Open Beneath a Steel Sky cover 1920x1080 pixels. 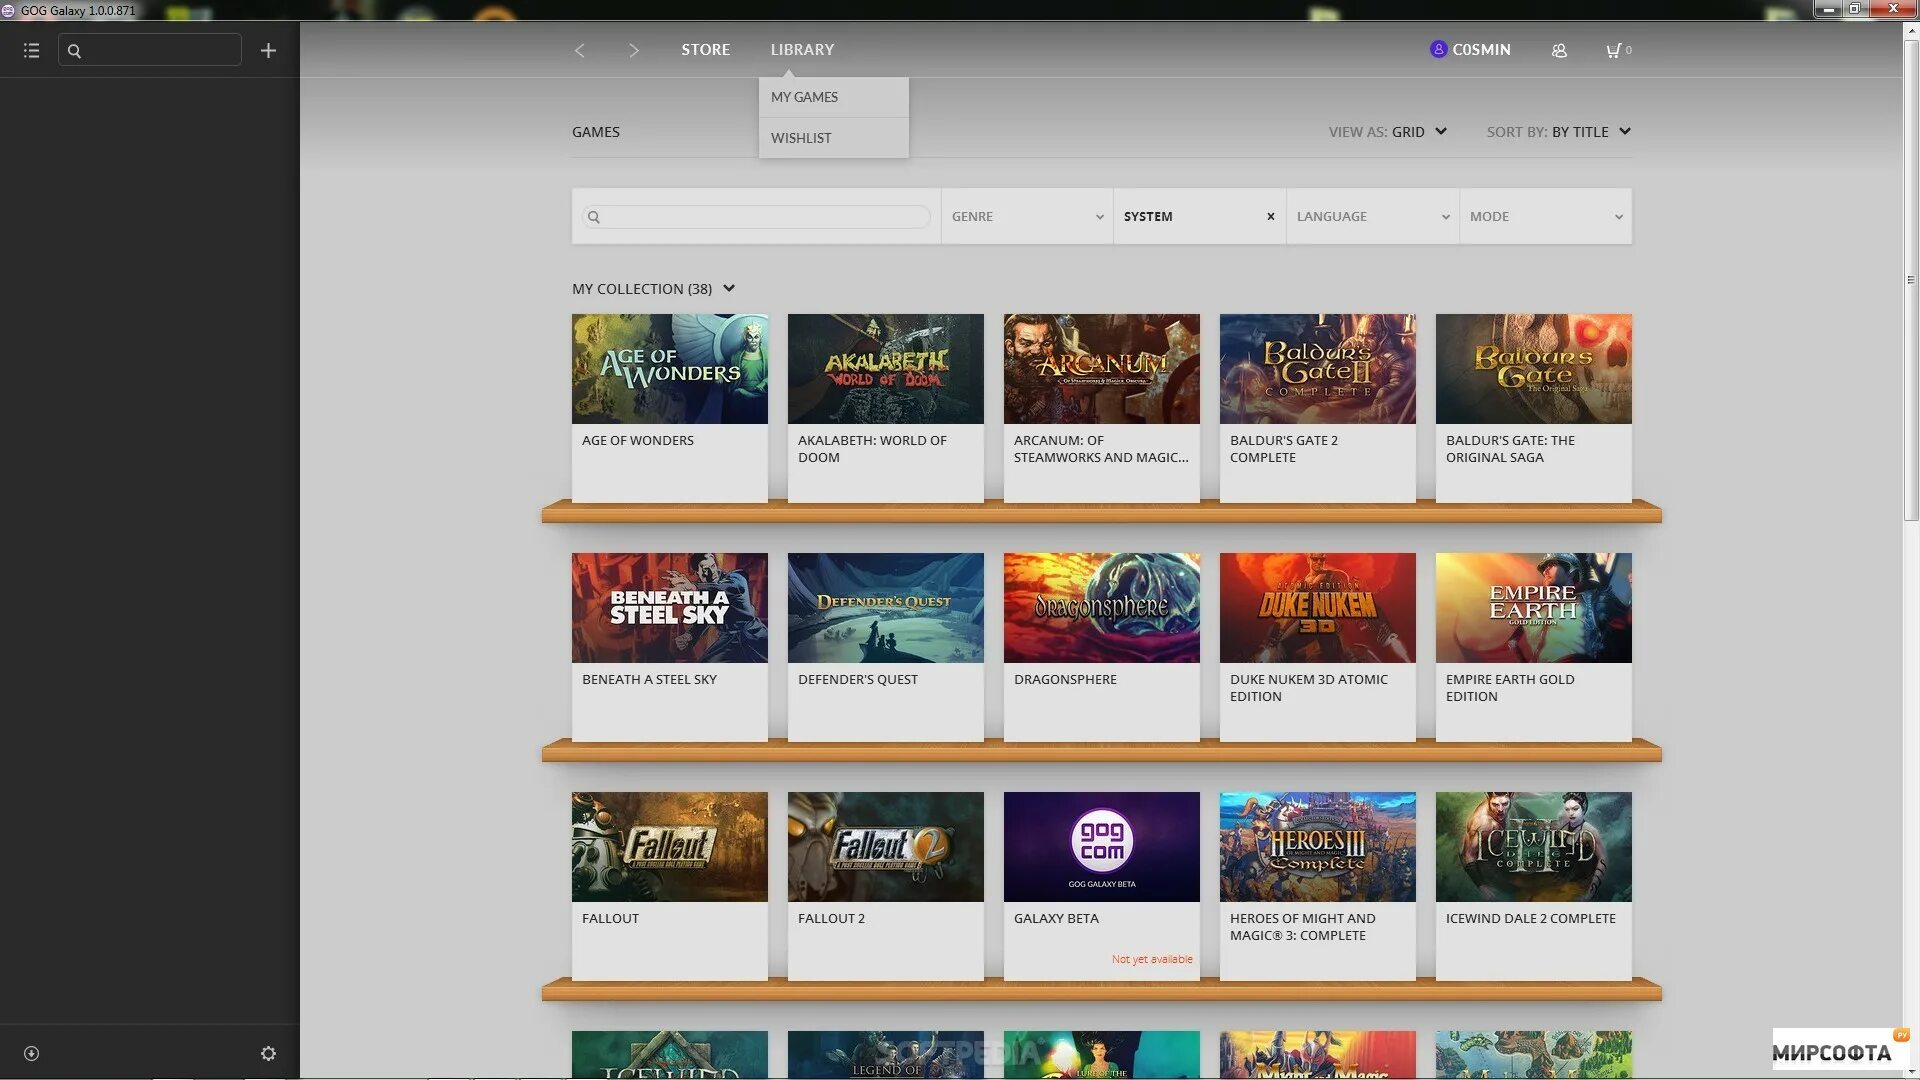(x=670, y=608)
